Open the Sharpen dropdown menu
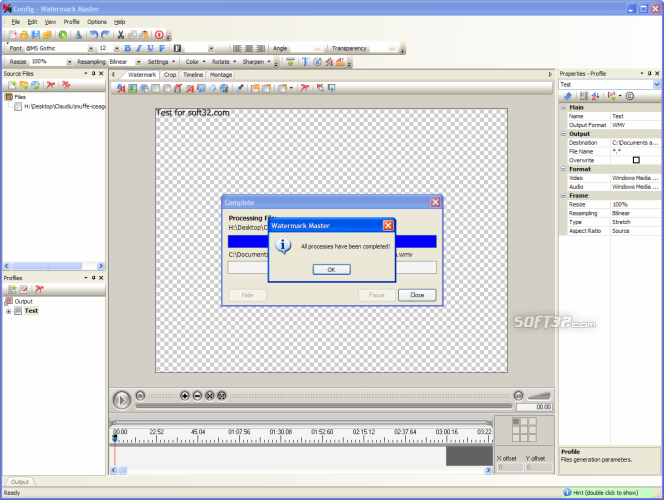 257,62
